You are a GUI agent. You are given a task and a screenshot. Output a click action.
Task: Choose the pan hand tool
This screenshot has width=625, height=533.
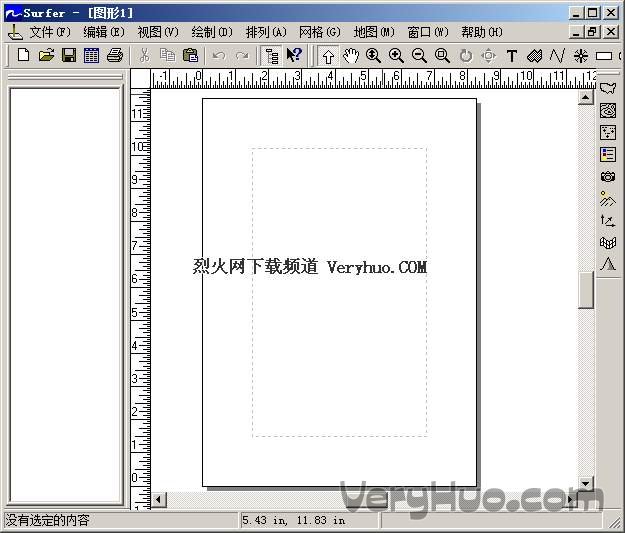[351, 56]
